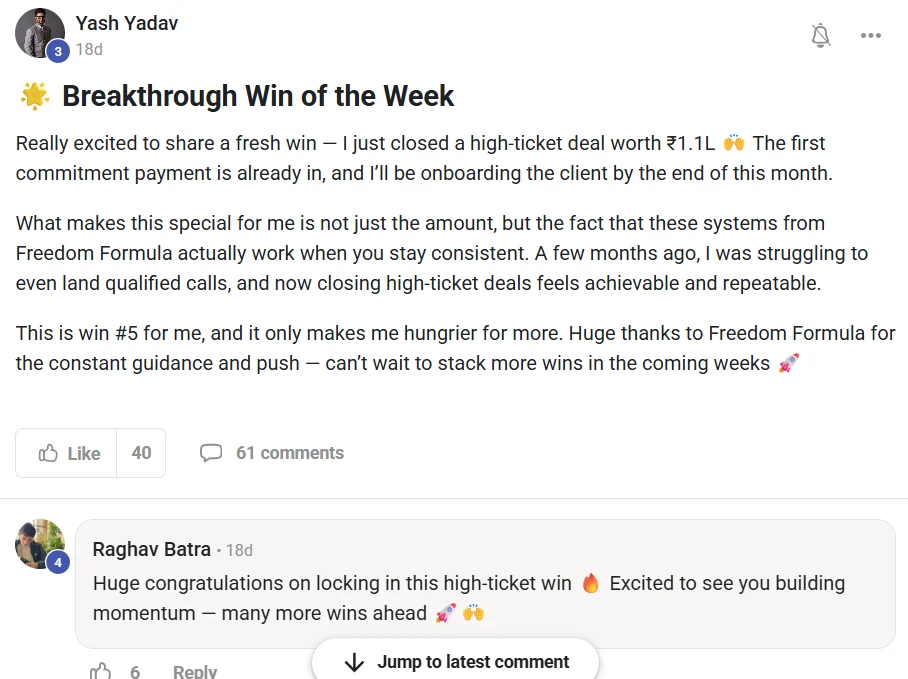This screenshot has height=679, width=908.
Task: Click the 40 likes count to view likers
Action: (140, 453)
